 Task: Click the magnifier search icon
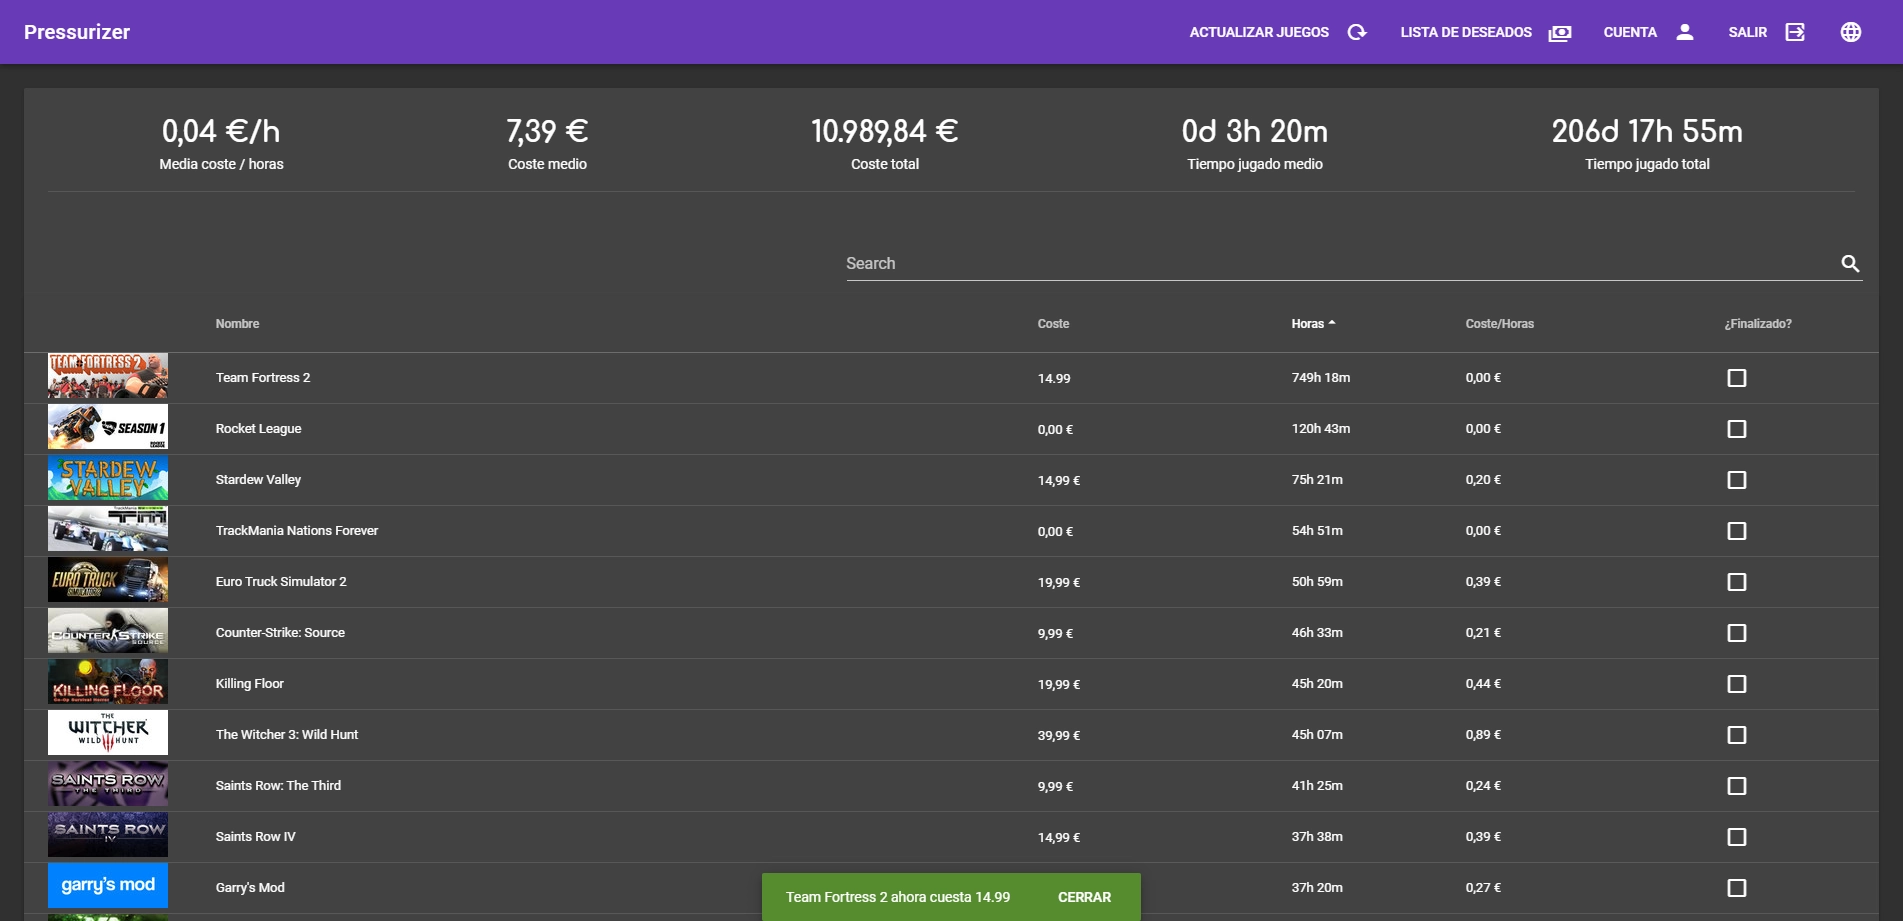pyautogui.click(x=1850, y=263)
